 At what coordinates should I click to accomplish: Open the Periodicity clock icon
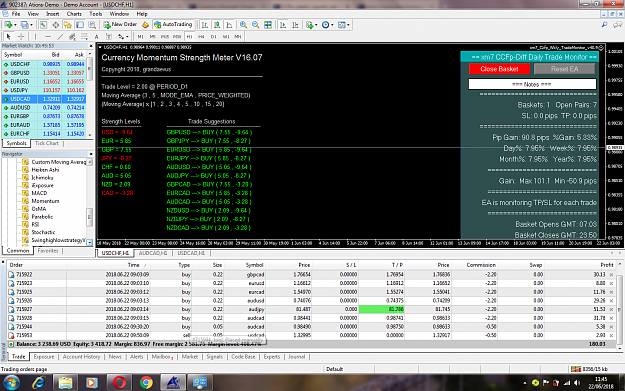pos(326,25)
